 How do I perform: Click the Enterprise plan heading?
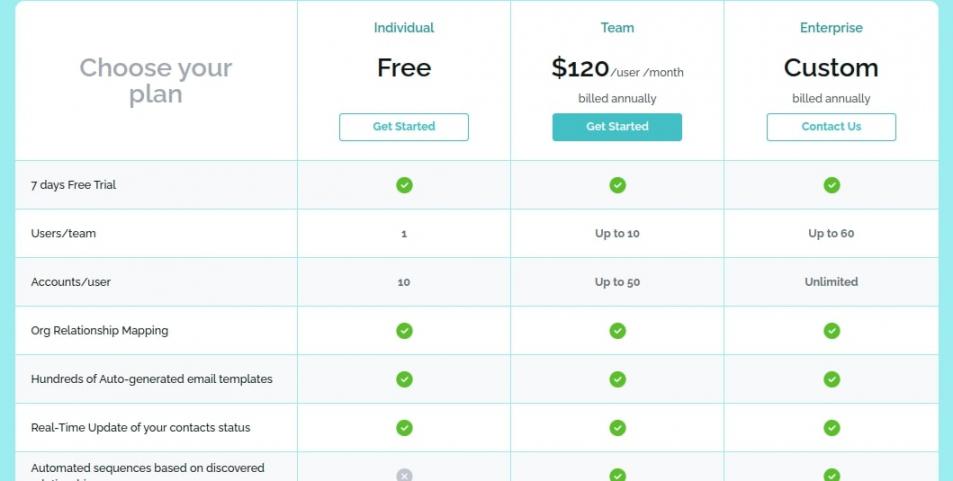831,28
